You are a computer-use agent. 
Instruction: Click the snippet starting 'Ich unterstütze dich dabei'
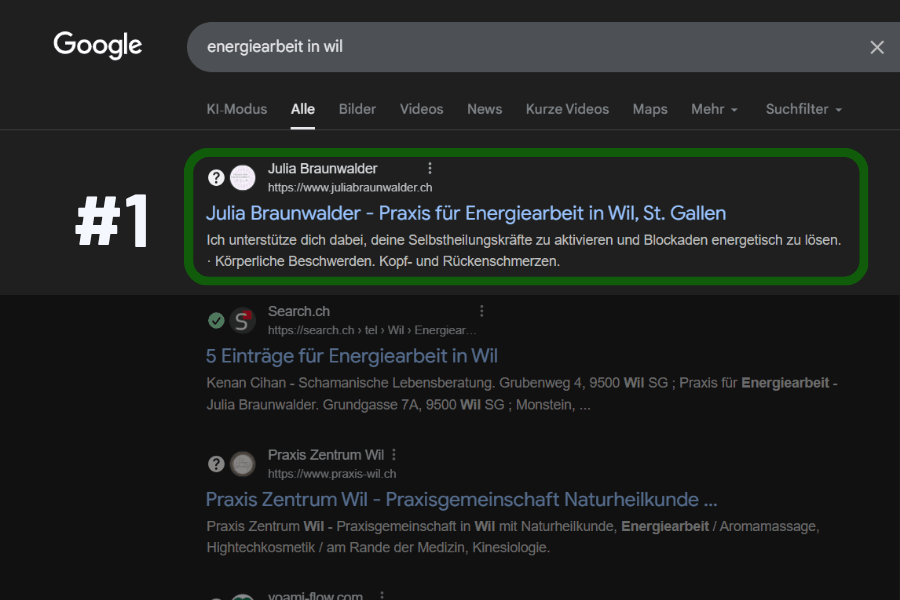523,250
